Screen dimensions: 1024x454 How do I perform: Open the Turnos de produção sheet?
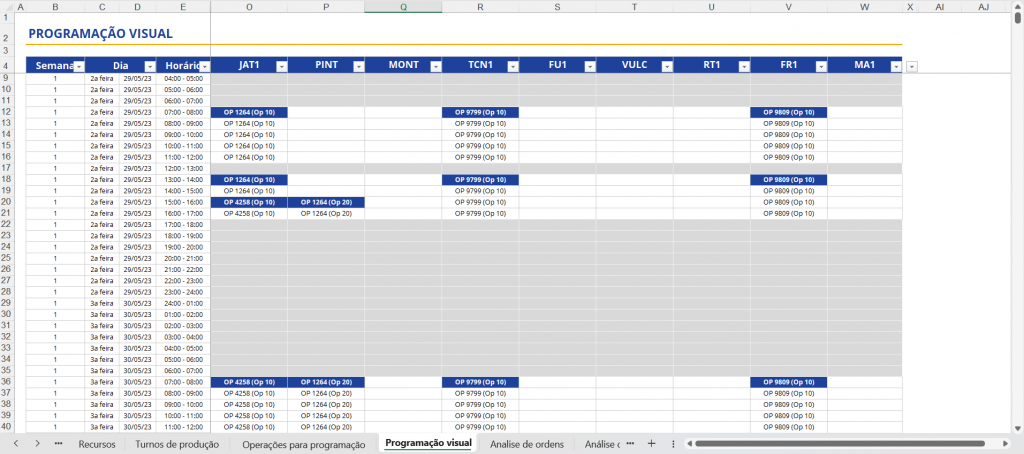click(x=177, y=443)
